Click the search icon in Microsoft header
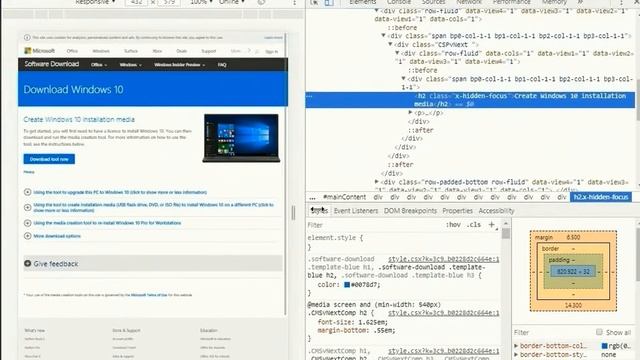 coord(257,51)
